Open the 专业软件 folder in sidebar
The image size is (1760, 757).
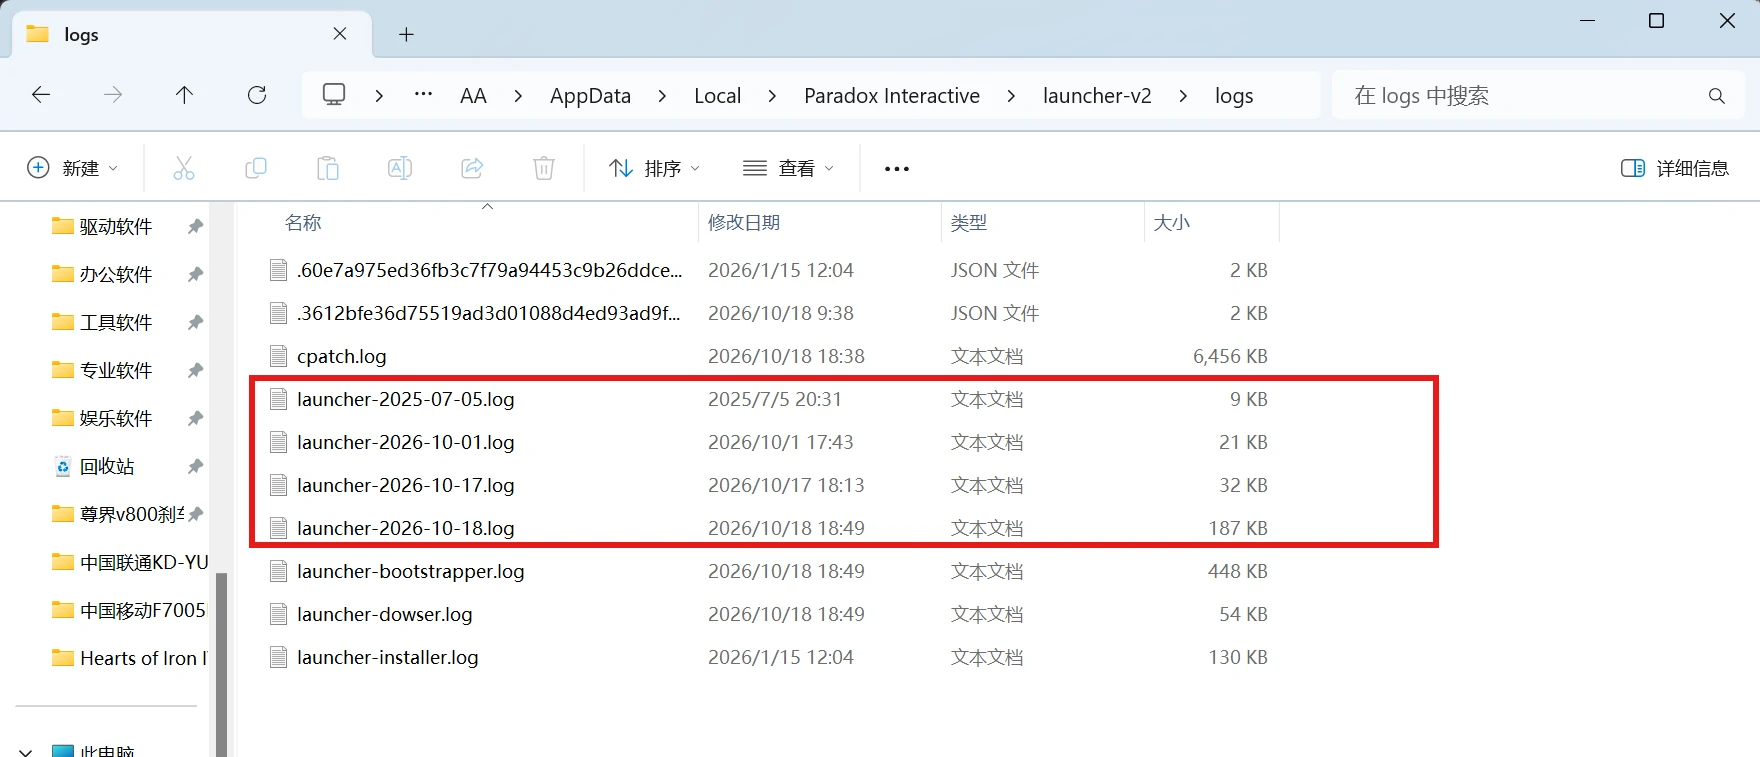116,370
